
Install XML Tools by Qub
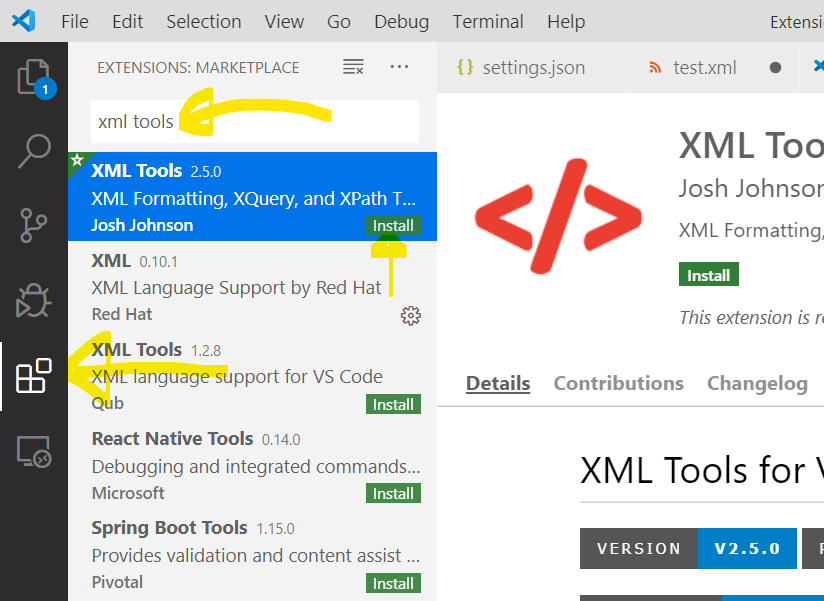pyautogui.click(x=393, y=405)
